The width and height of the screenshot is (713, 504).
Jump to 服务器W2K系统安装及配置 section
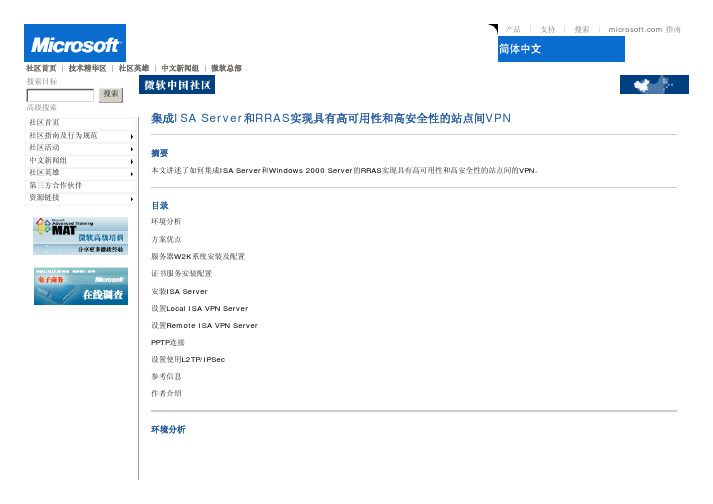[198, 257]
